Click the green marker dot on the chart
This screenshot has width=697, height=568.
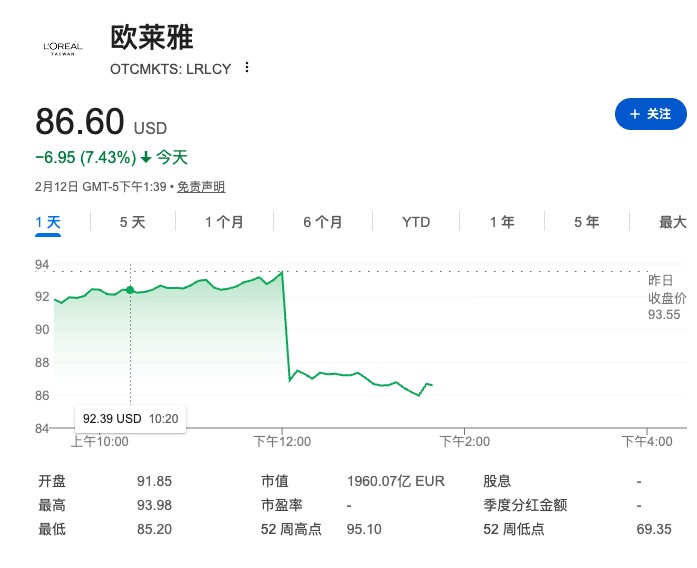[130, 290]
